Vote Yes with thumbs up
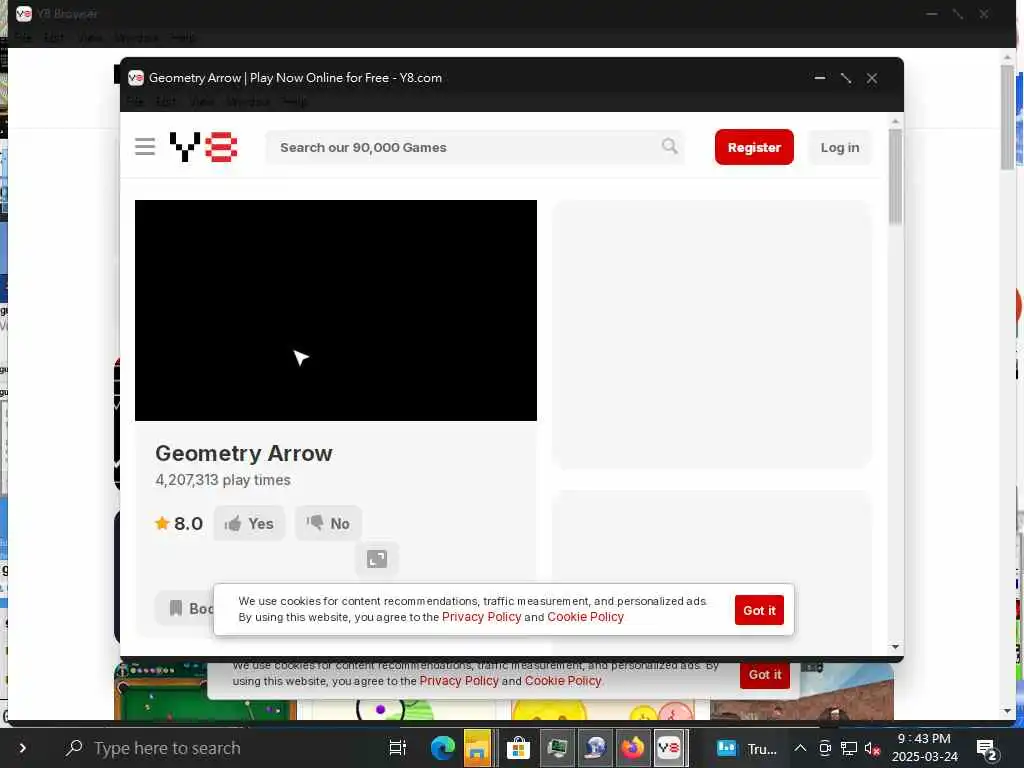 (249, 523)
